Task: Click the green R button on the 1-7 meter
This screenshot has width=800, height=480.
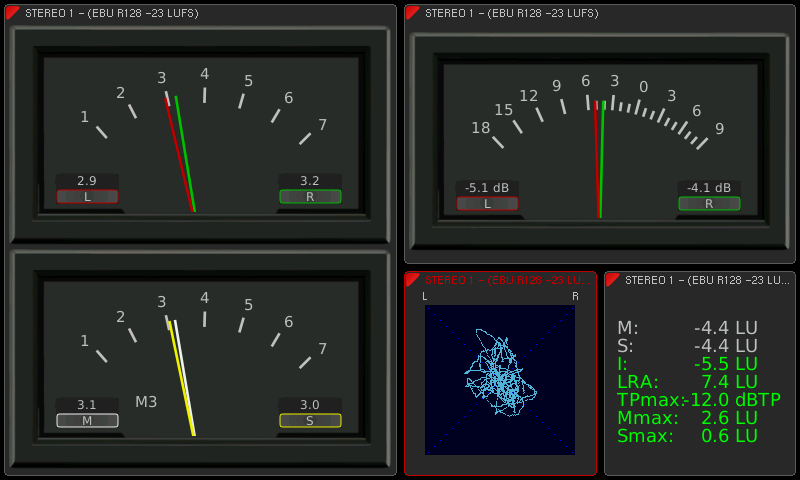Action: (310, 197)
